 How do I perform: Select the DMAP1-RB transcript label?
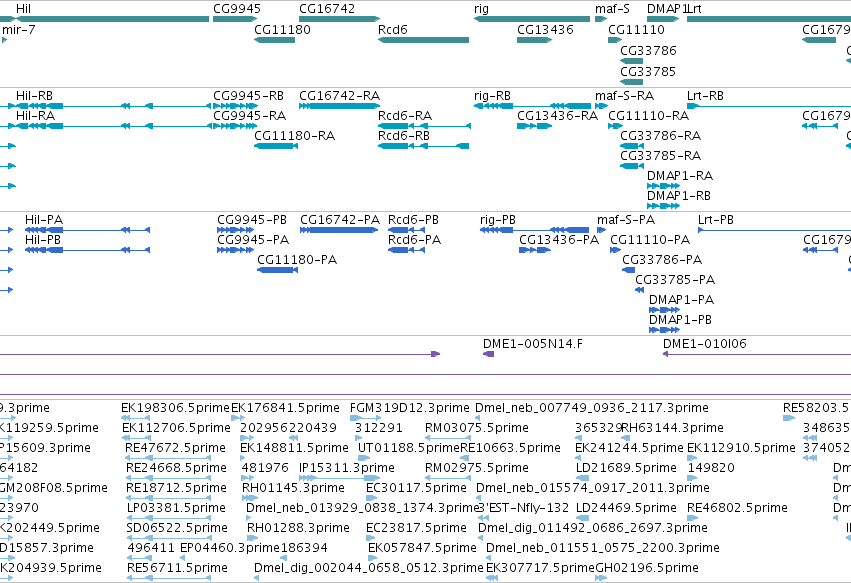679,196
